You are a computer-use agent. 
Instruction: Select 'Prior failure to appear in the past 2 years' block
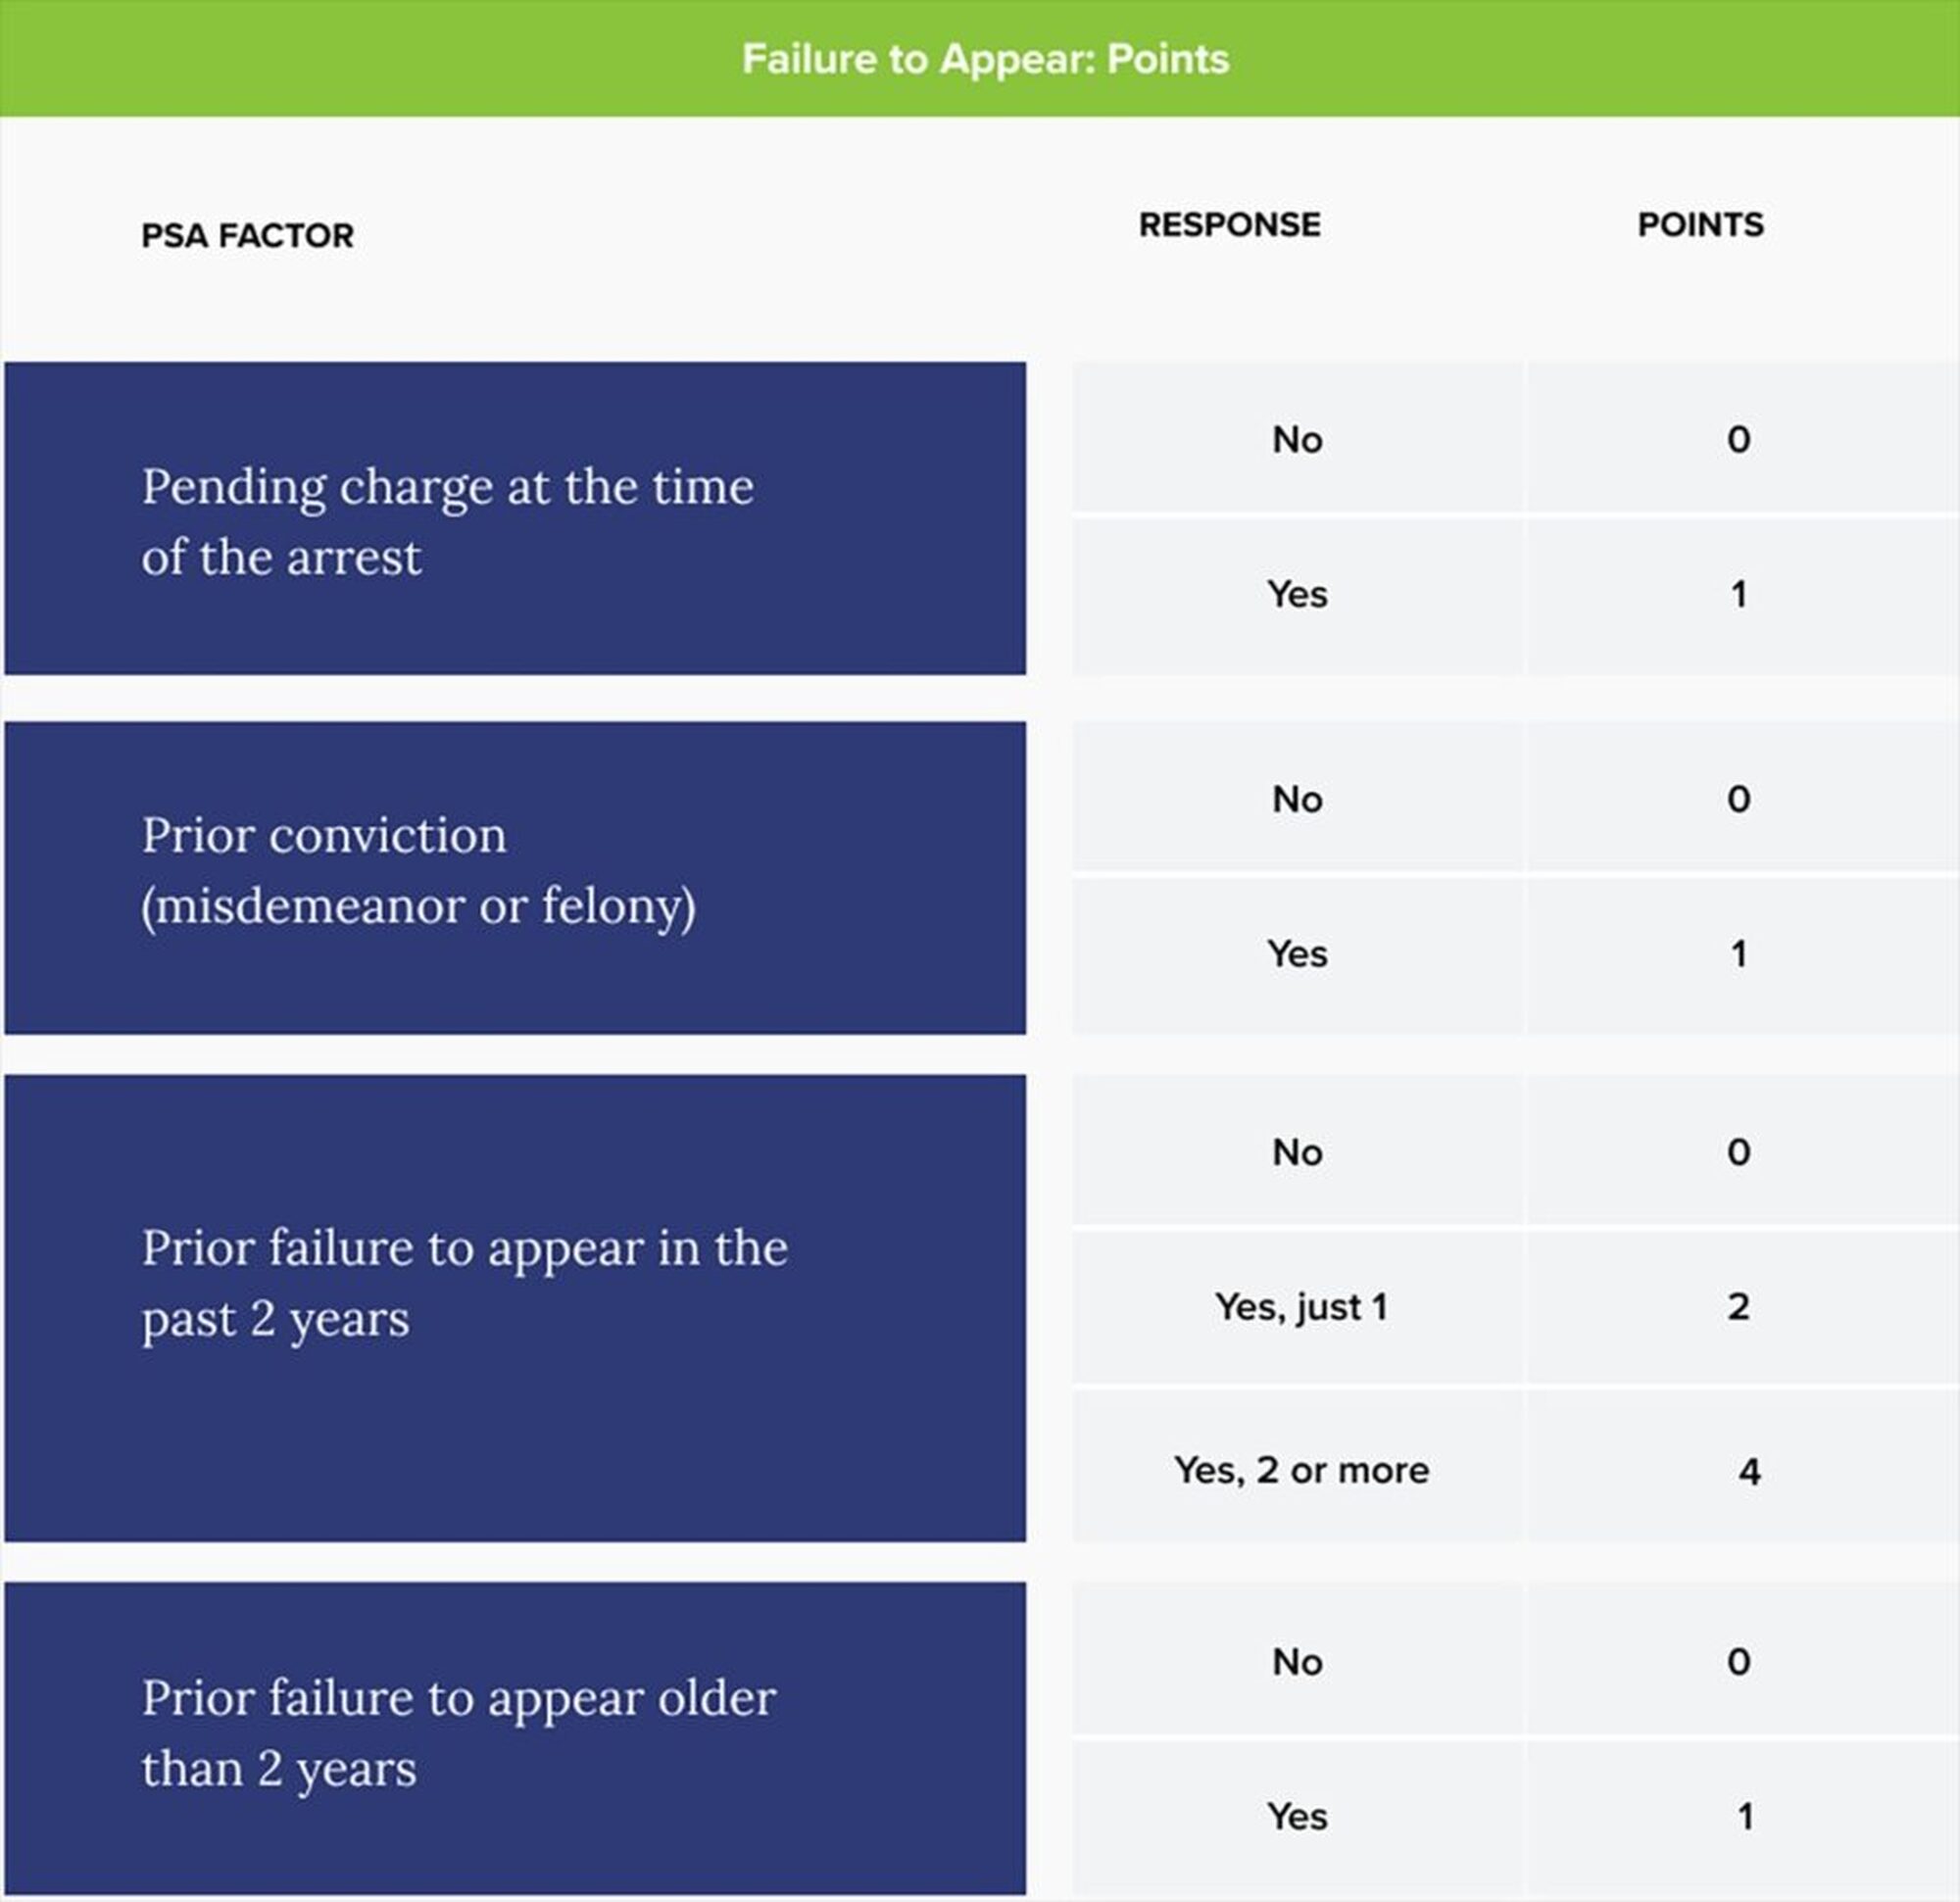click(x=515, y=1307)
